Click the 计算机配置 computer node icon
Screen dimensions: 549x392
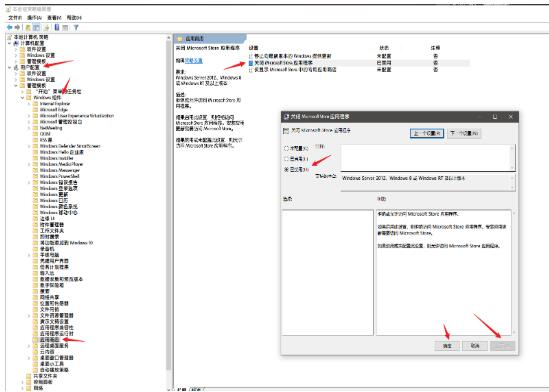[x=16, y=43]
